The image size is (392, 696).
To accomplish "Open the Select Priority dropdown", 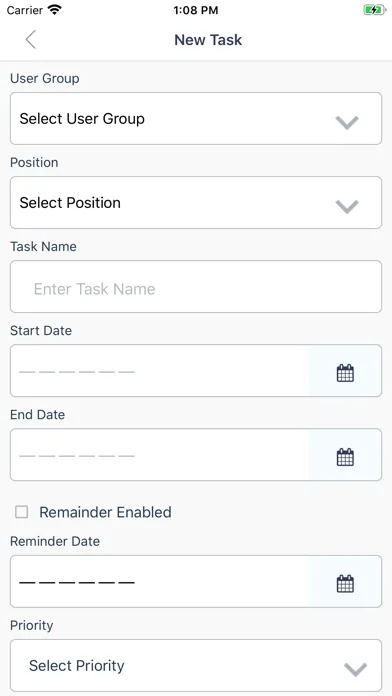I will click(196, 665).
